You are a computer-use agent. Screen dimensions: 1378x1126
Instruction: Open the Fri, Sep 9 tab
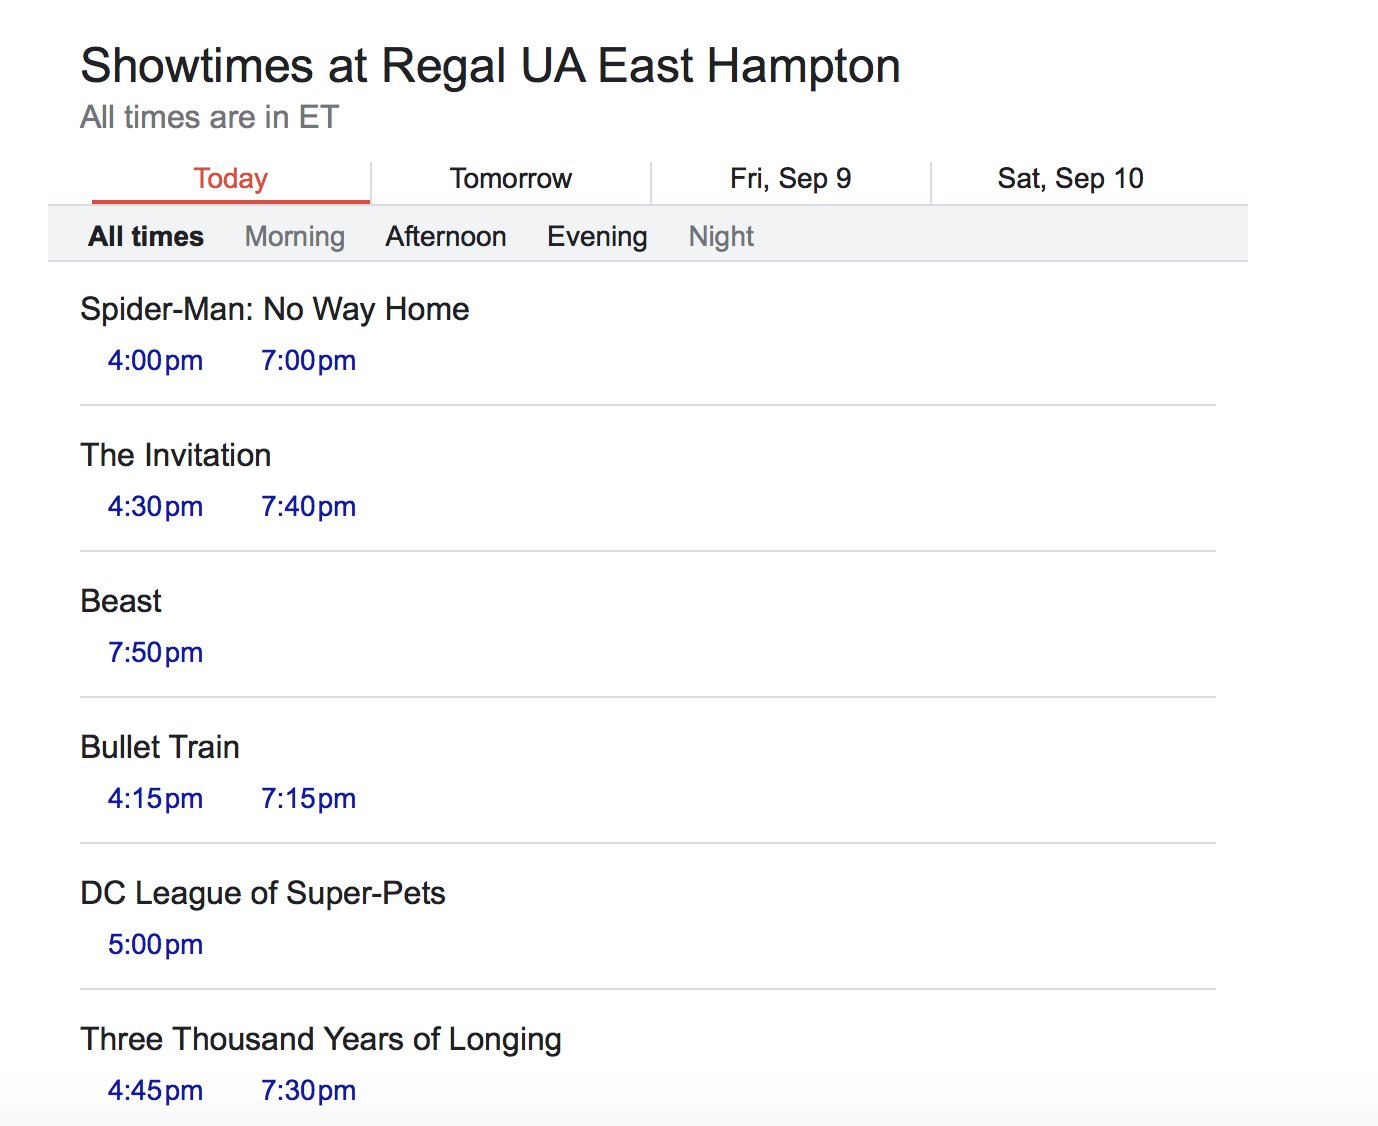tap(791, 179)
